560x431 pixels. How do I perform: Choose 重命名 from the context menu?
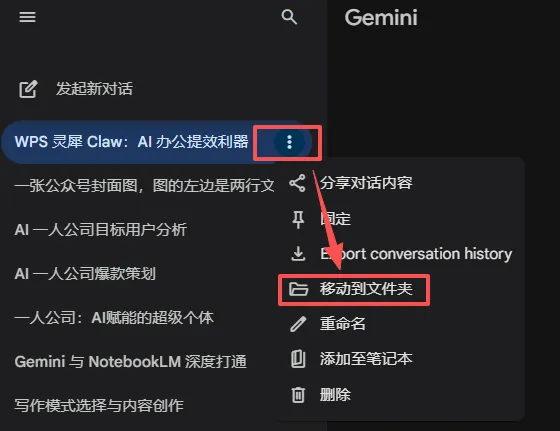click(342, 324)
